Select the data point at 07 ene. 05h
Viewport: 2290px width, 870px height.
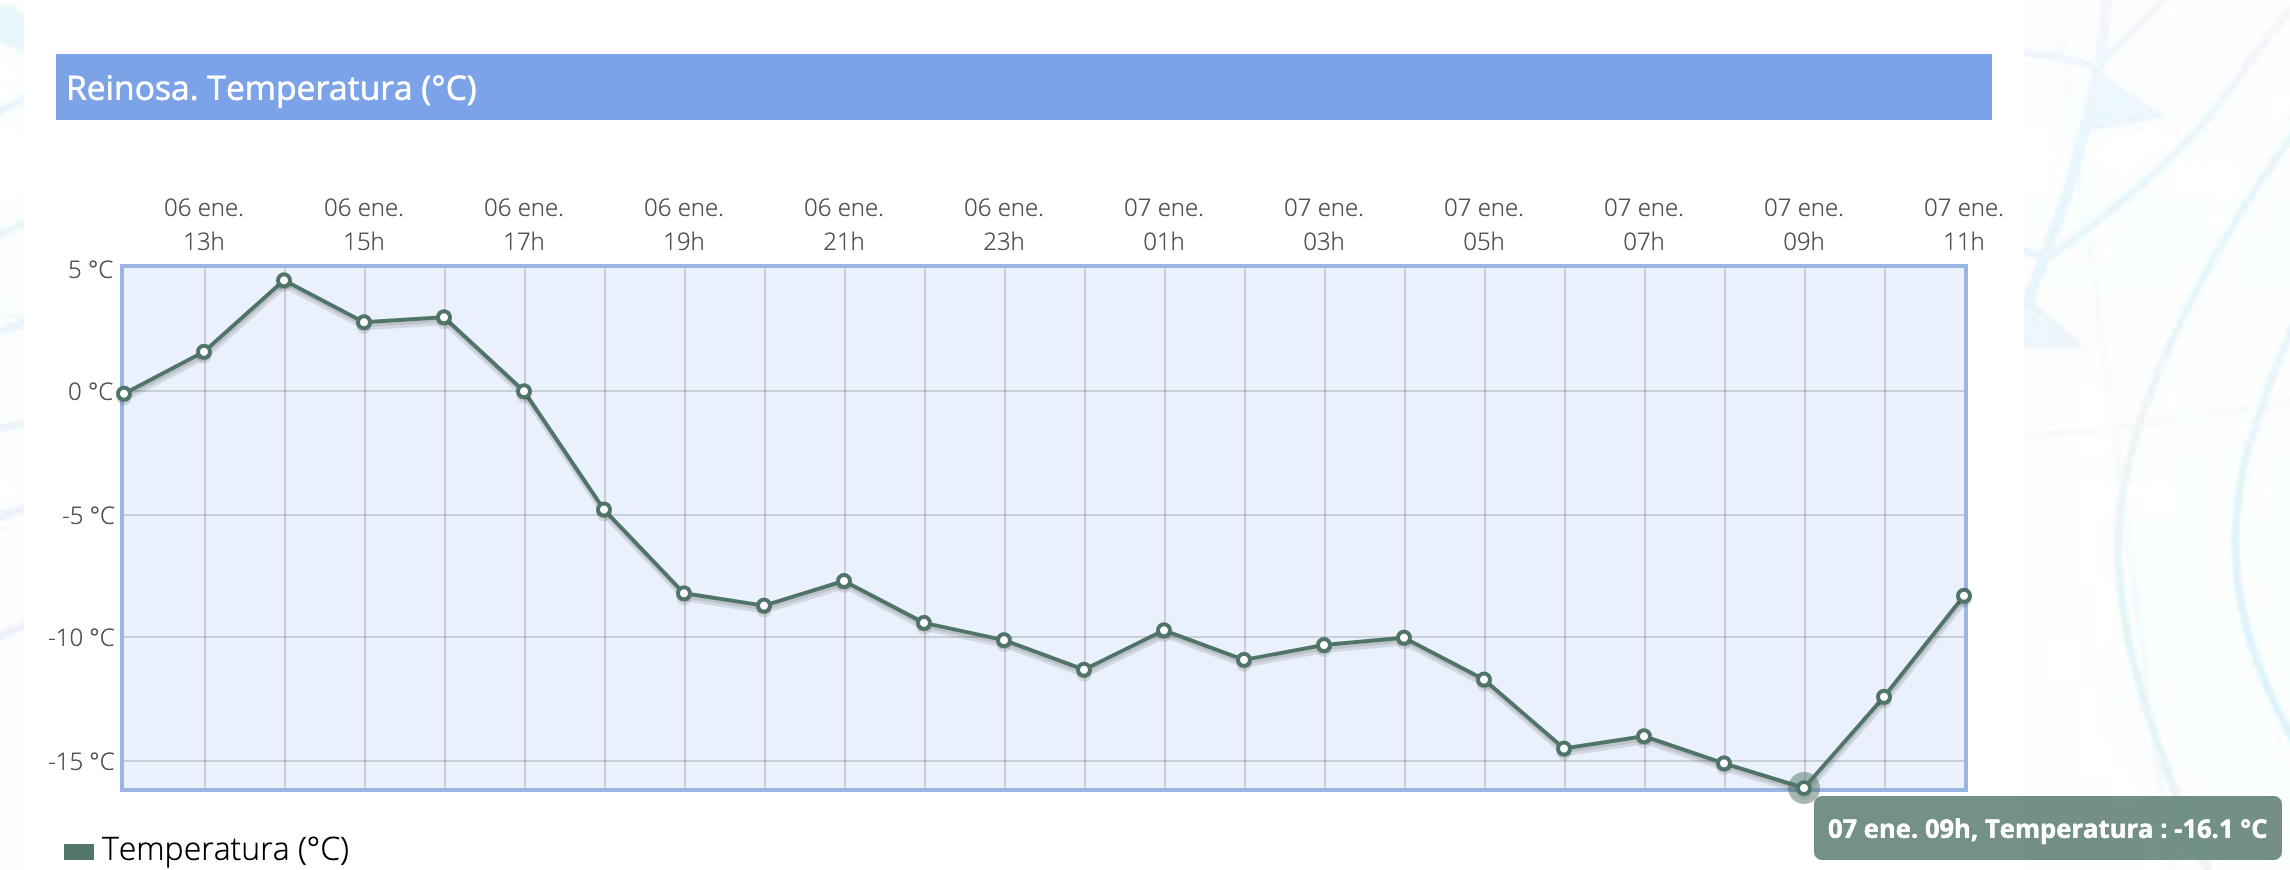click(1484, 680)
